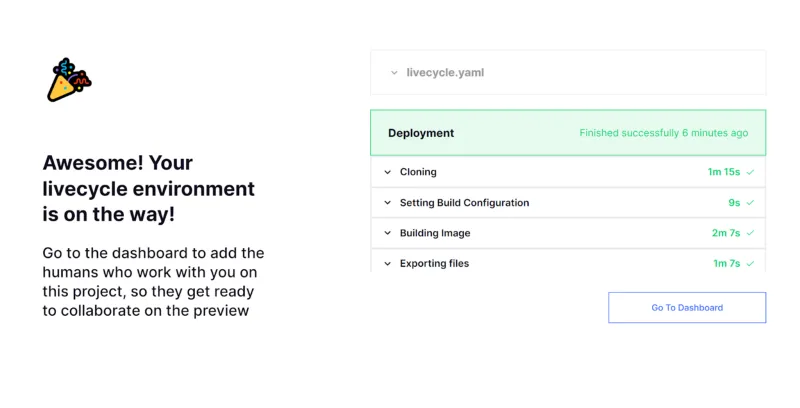Click the Exporting files step label
The width and height of the screenshot is (800, 408).
[x=434, y=263]
